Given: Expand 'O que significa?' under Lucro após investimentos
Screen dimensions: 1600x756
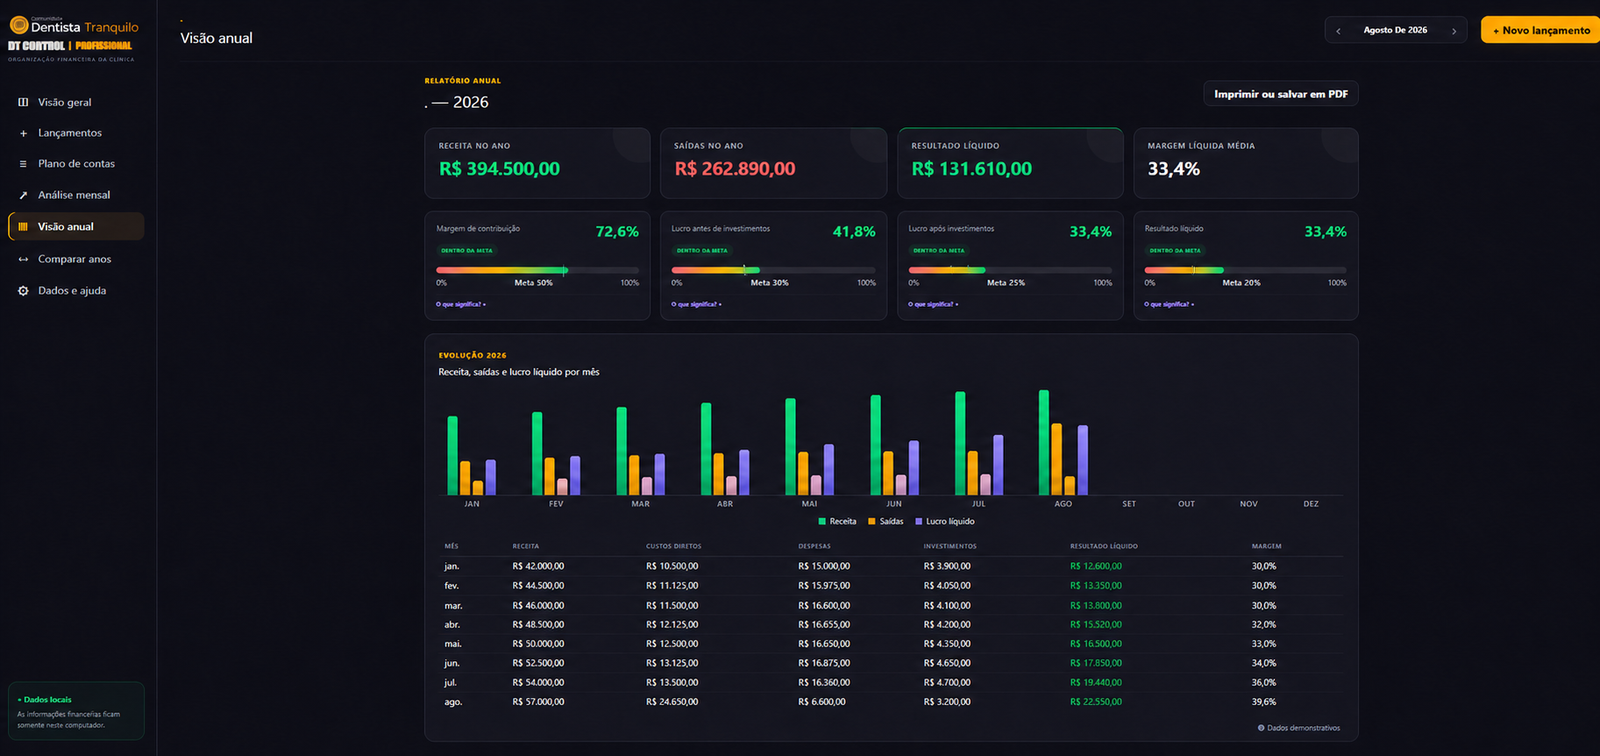Looking at the screenshot, I should 933,304.
